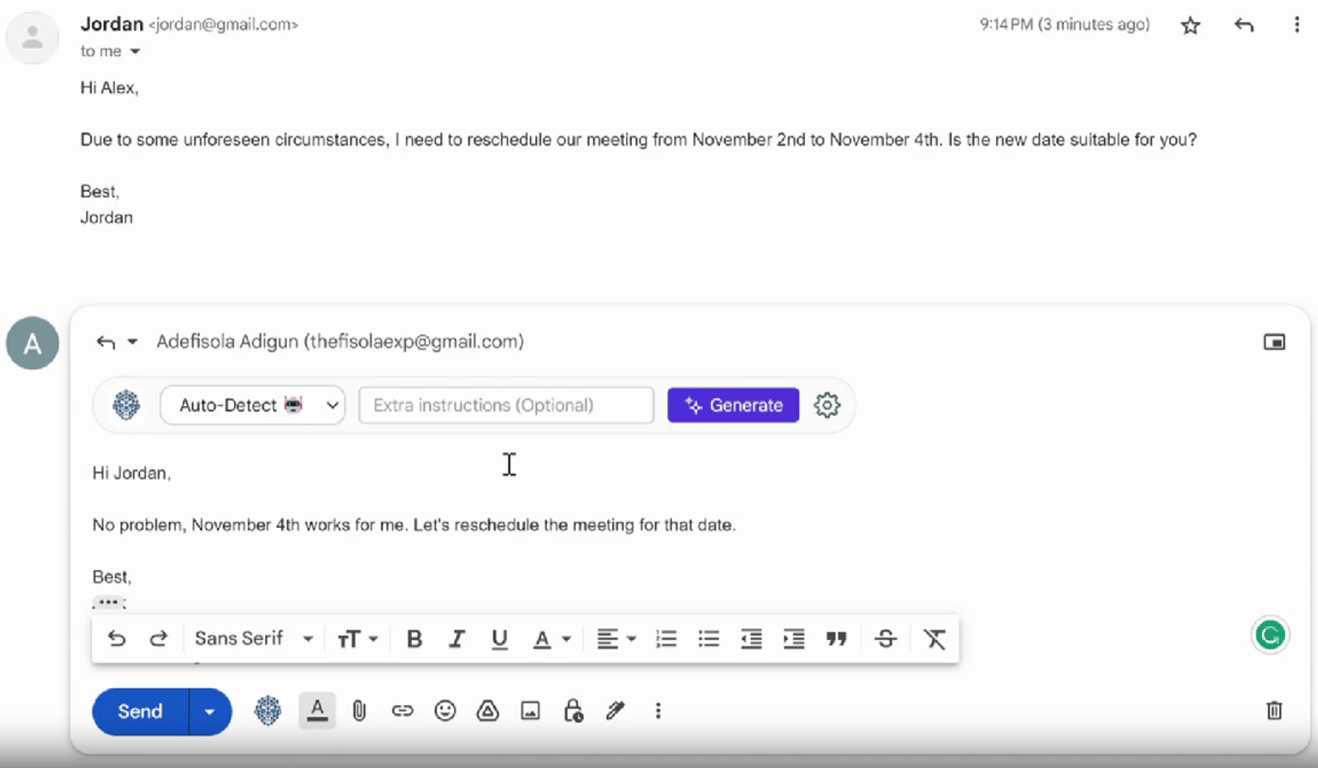This screenshot has height=768, width=1318.
Task: Toggle italic formatting
Action: tap(457, 639)
